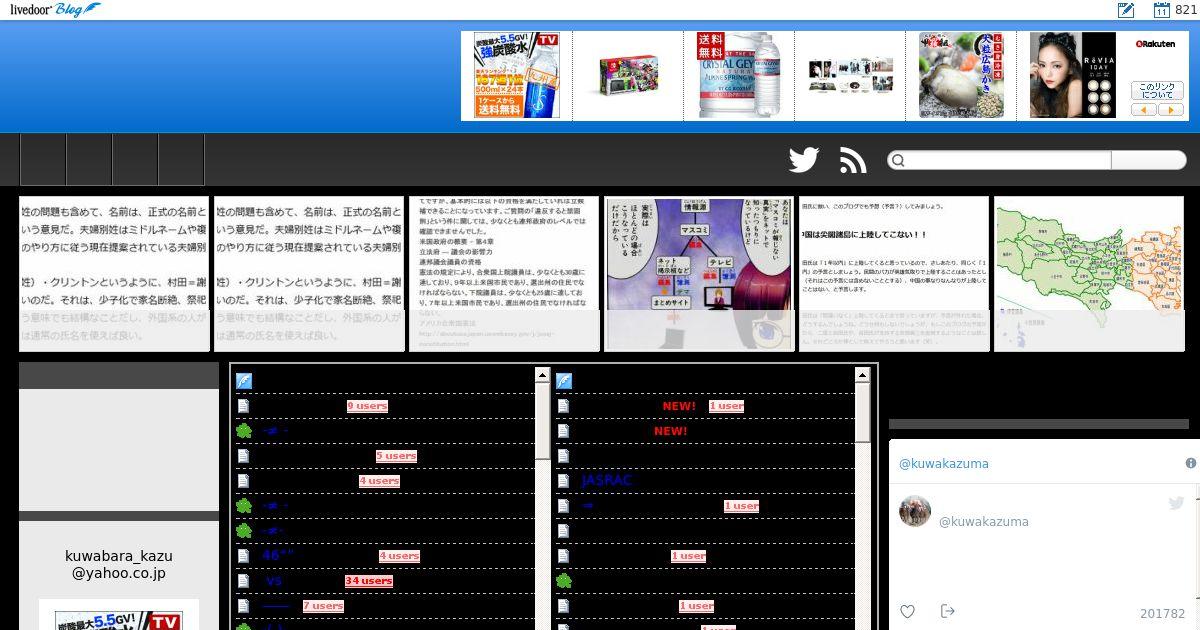Open the Crystal Geyser water ad
The width and height of the screenshot is (1200, 630).
(739, 75)
